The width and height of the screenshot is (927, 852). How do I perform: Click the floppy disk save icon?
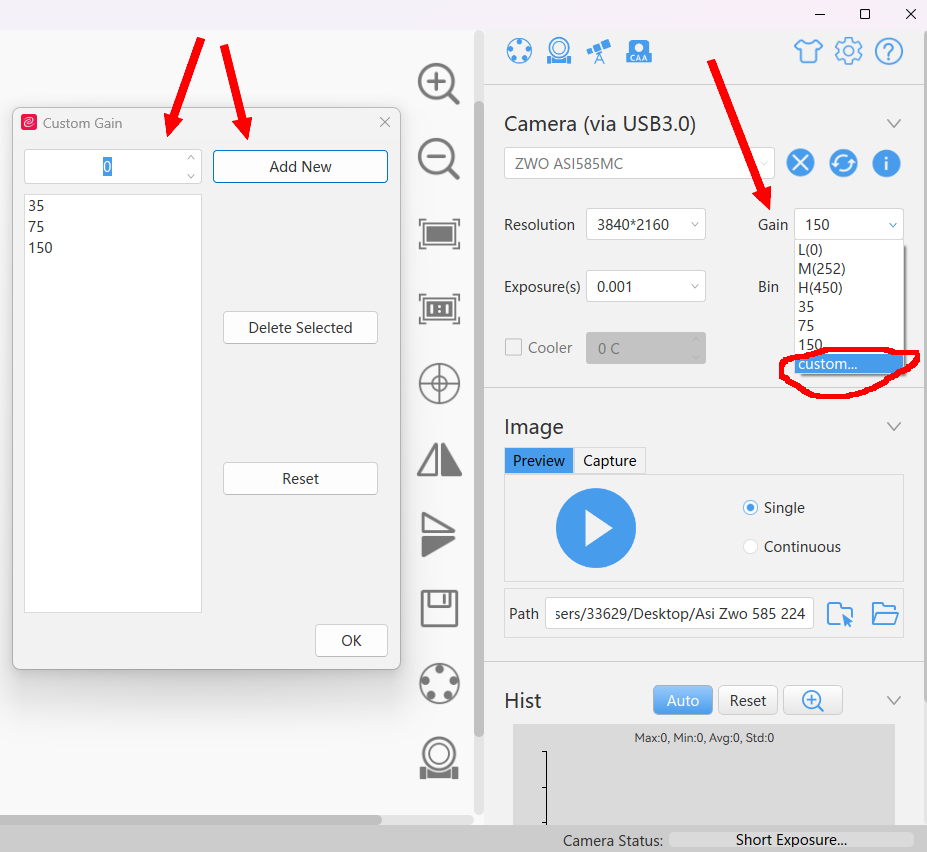[x=439, y=608]
